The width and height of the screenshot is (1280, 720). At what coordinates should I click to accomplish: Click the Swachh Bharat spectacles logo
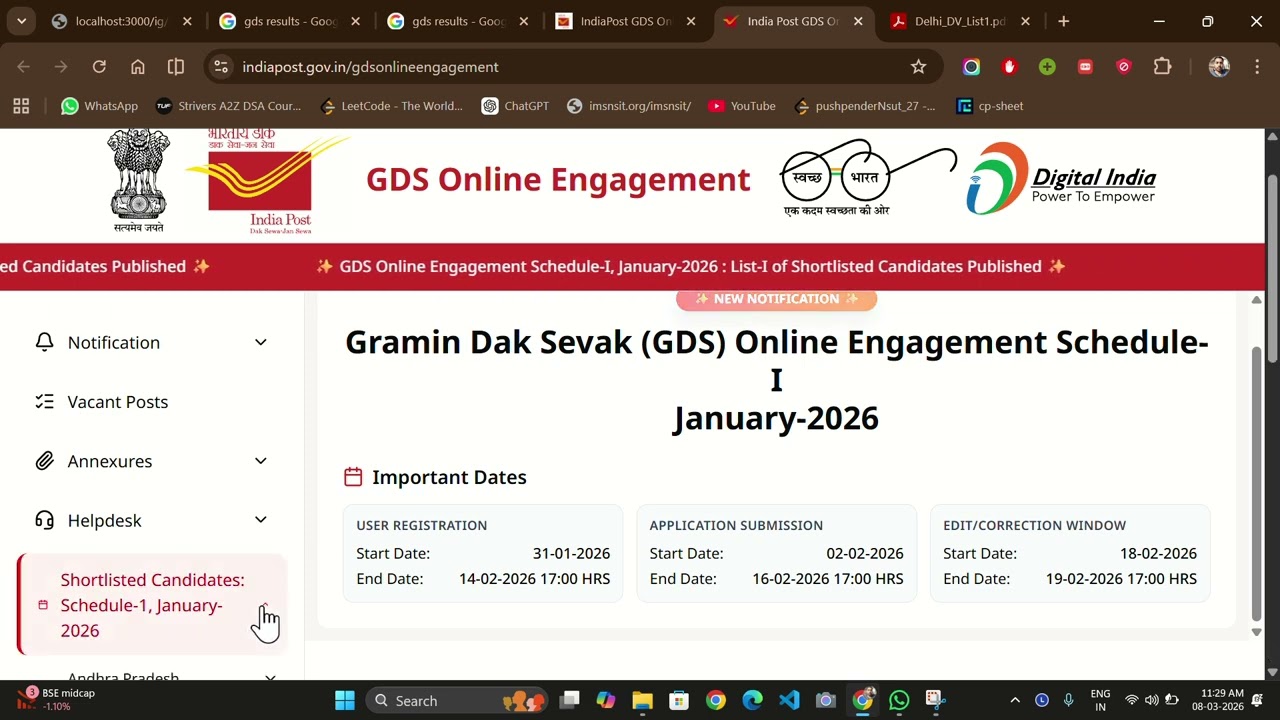point(867,179)
